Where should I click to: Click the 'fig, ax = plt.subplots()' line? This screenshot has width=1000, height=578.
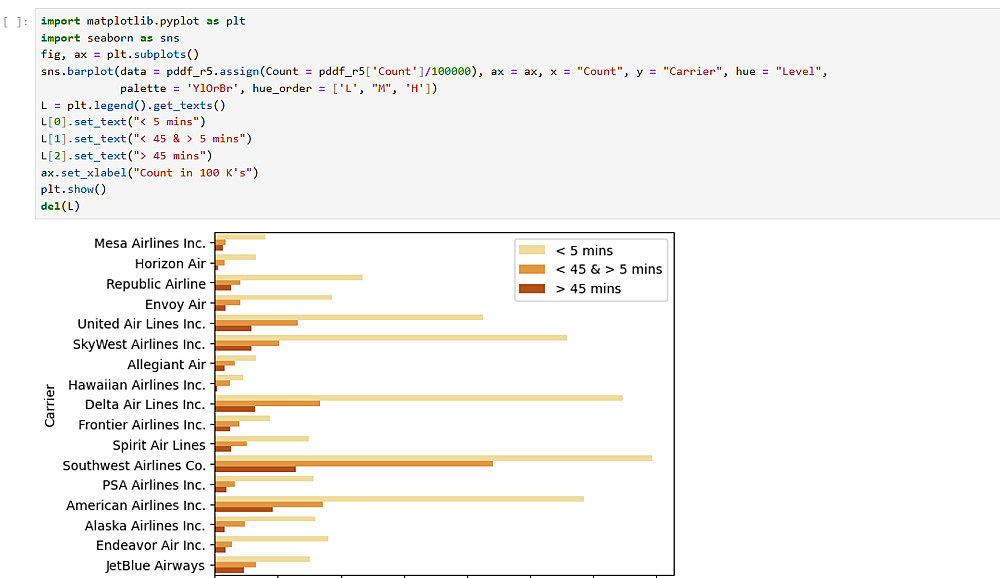coord(120,54)
